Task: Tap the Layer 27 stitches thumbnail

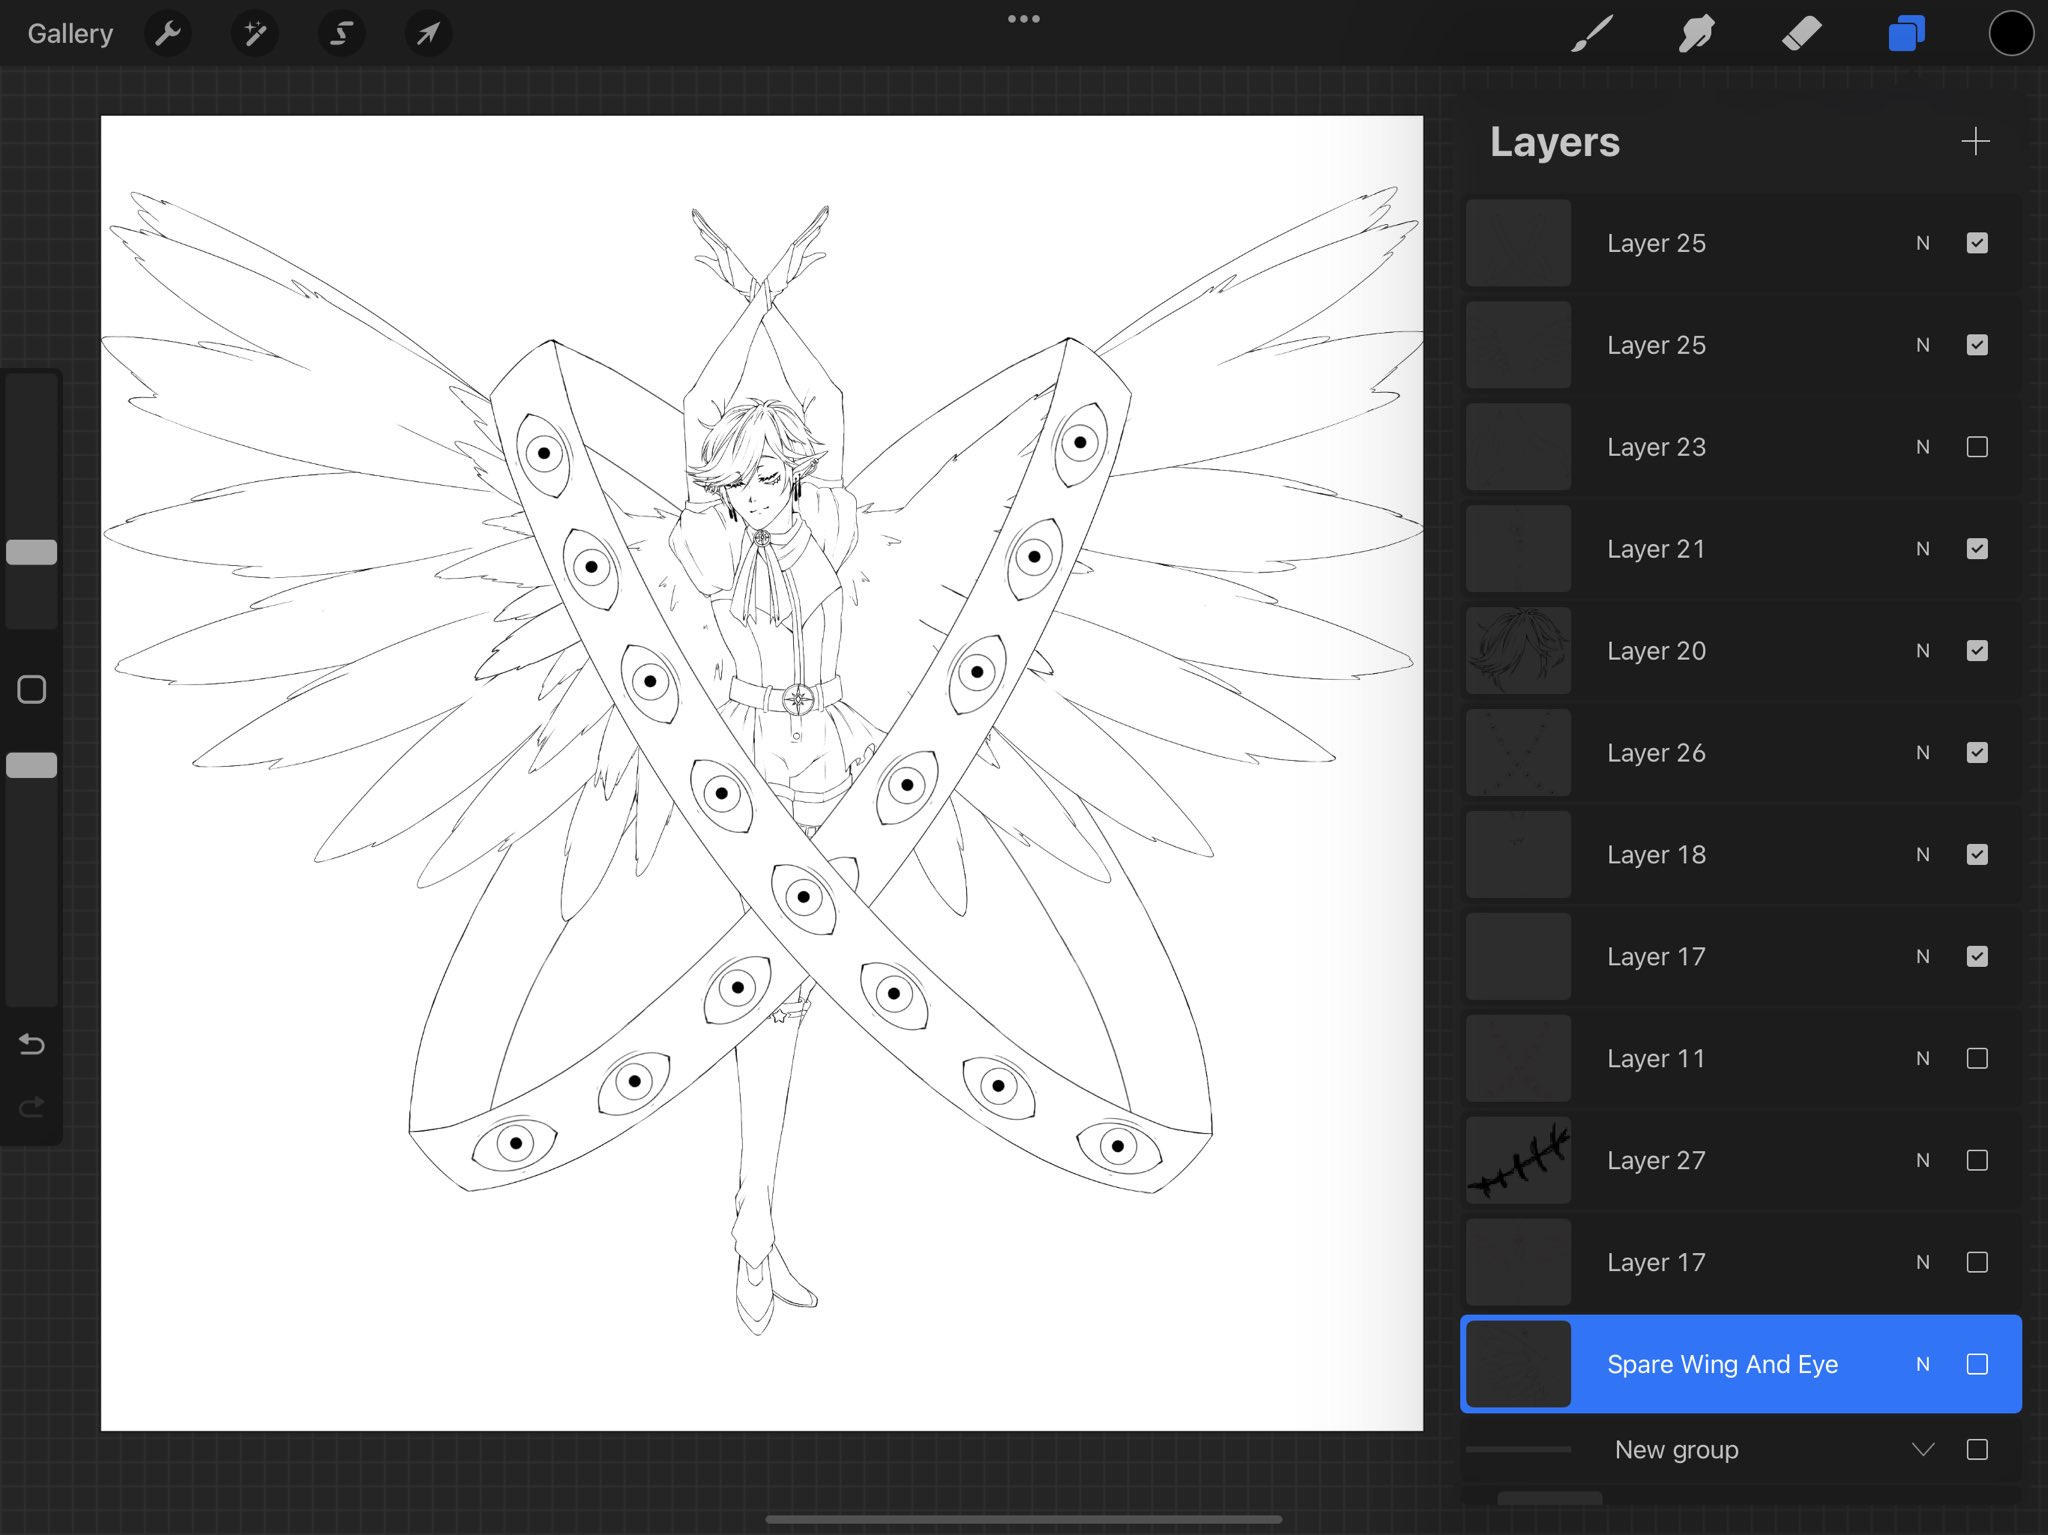Action: (x=1518, y=1160)
